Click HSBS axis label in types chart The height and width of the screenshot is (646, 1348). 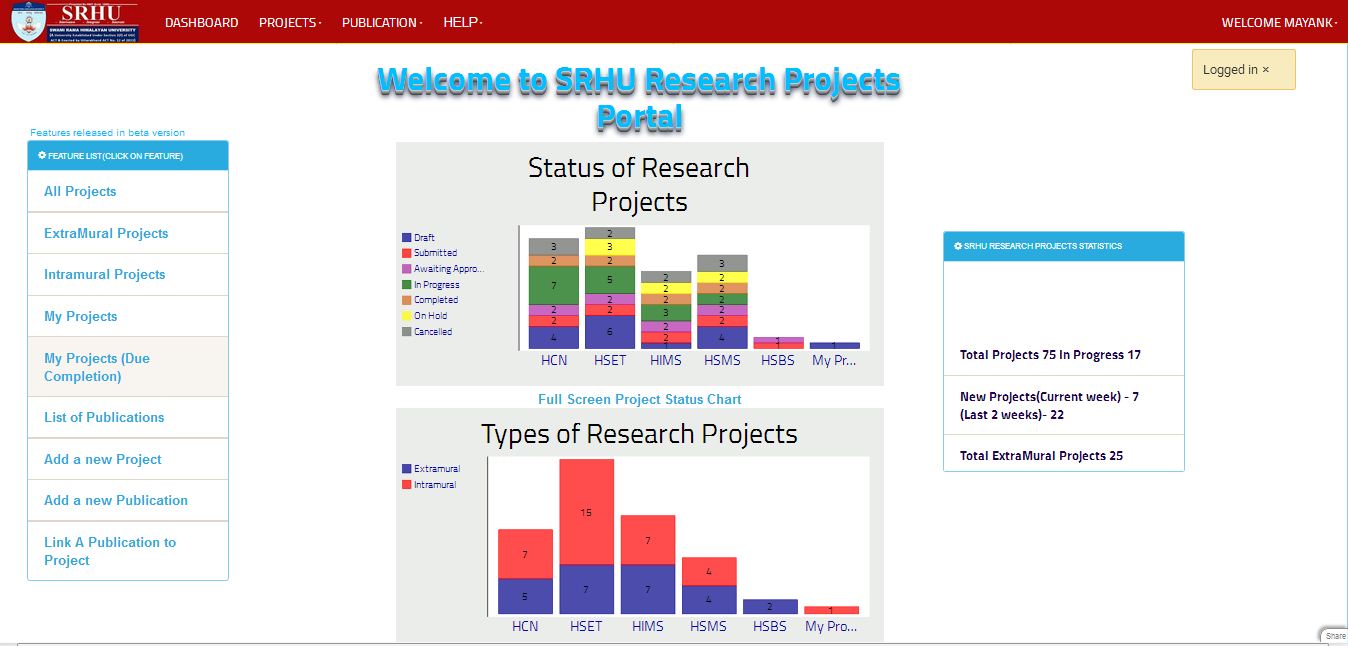point(770,627)
